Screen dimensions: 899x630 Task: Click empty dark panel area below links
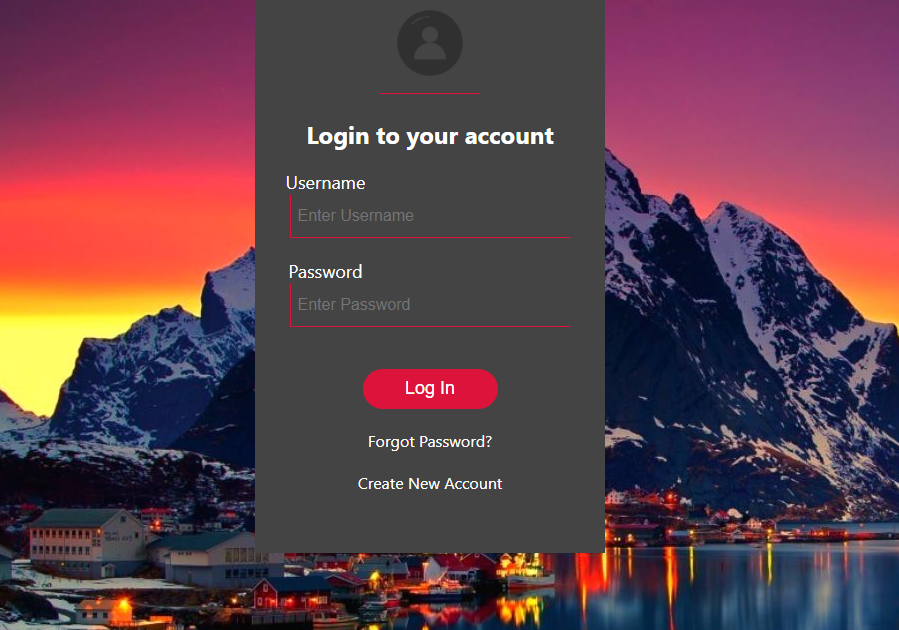[430, 525]
